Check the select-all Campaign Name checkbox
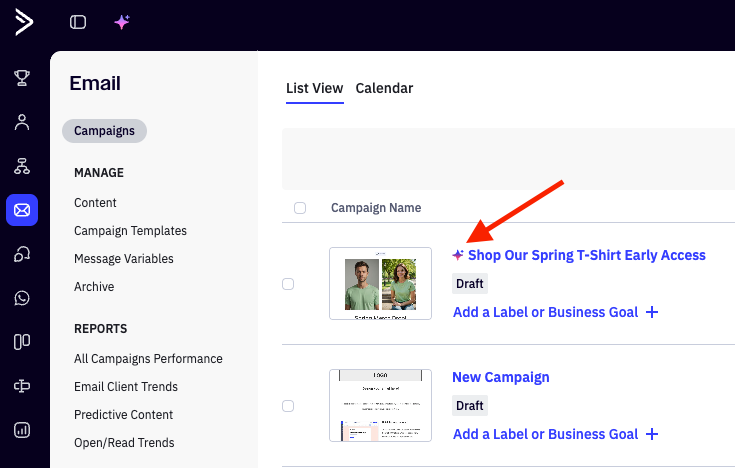735x468 pixels. click(300, 208)
